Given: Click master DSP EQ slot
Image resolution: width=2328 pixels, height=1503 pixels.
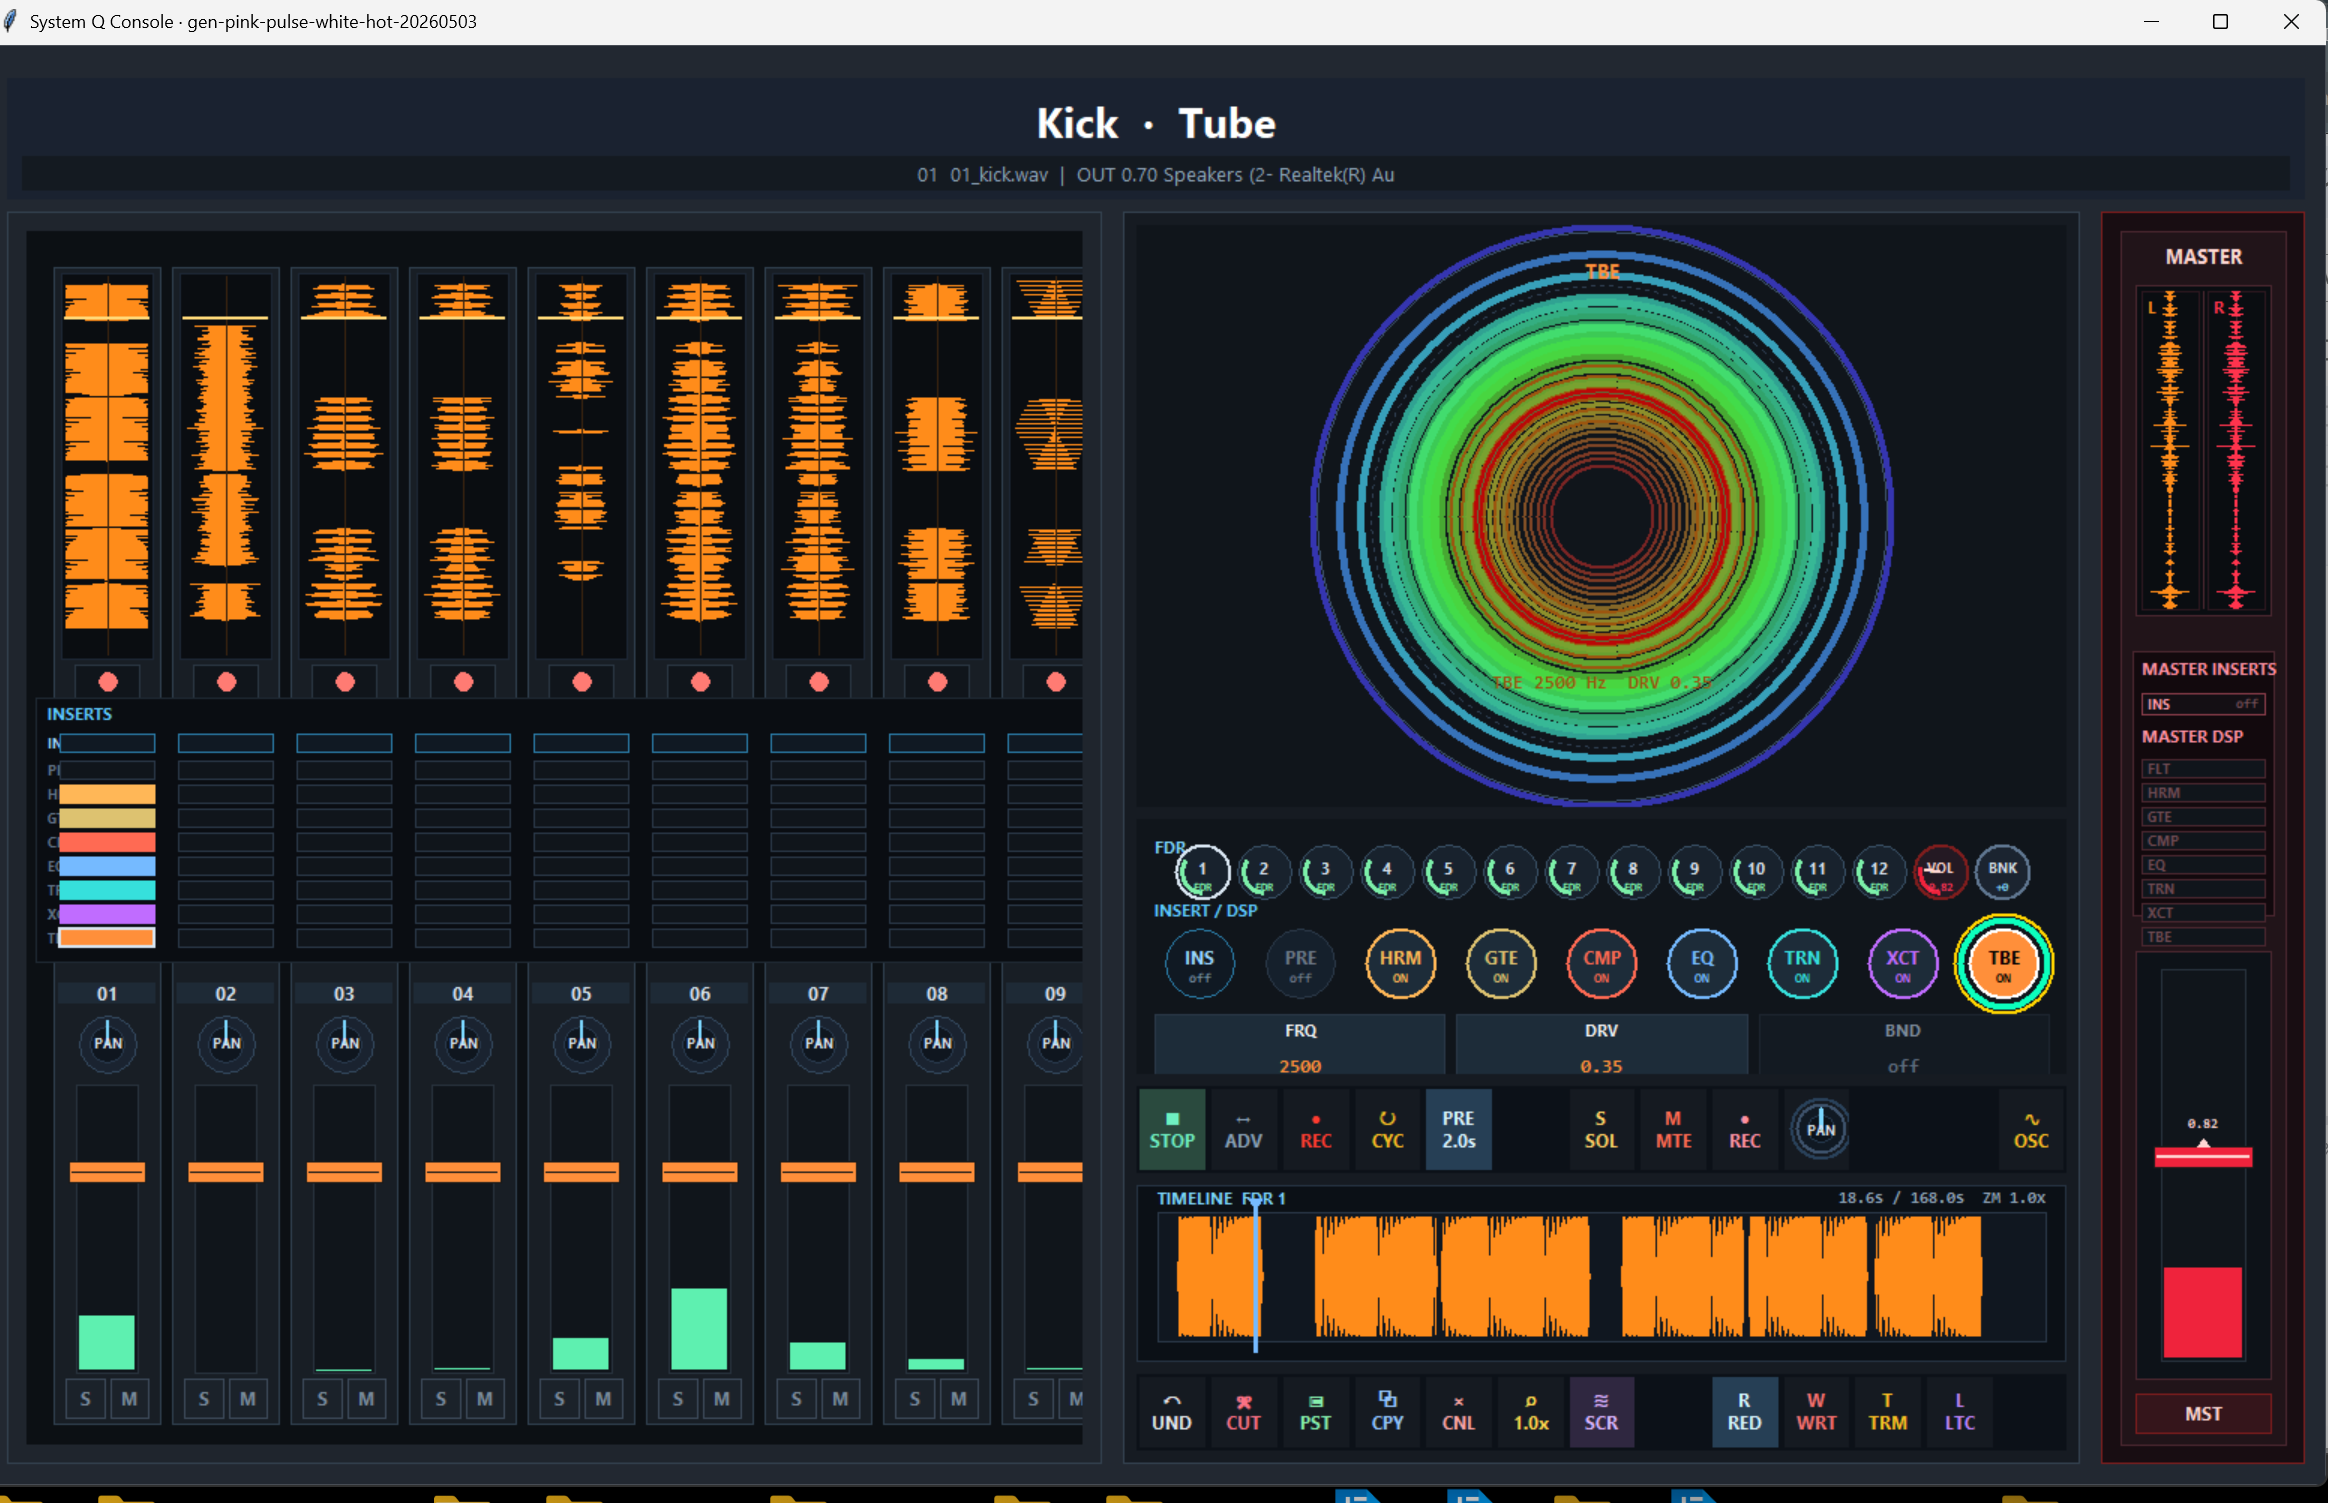Looking at the screenshot, I should pos(2203,864).
